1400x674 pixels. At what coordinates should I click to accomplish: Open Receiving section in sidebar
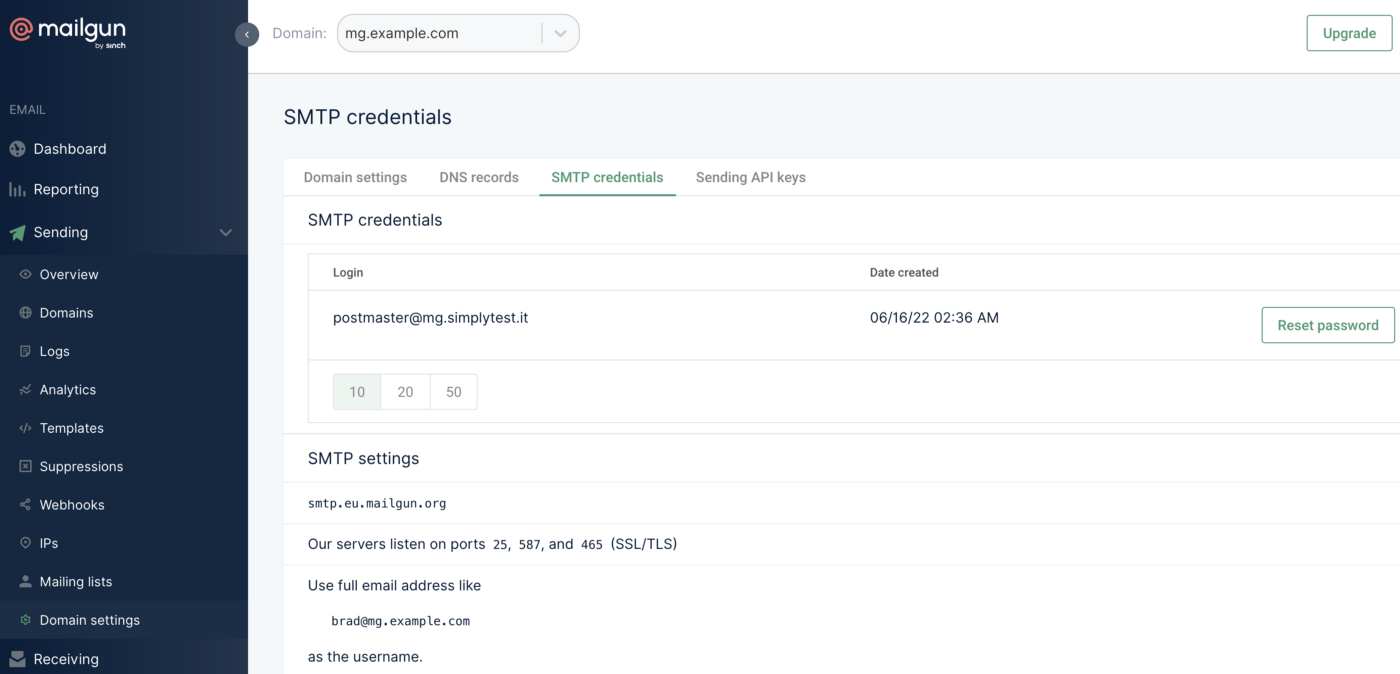(66, 659)
